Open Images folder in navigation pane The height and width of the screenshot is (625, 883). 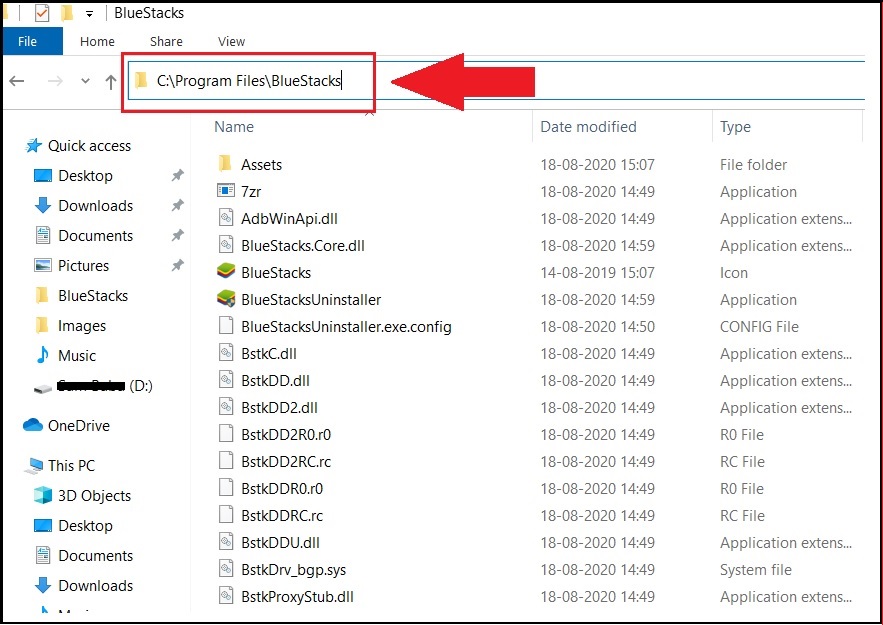click(82, 325)
